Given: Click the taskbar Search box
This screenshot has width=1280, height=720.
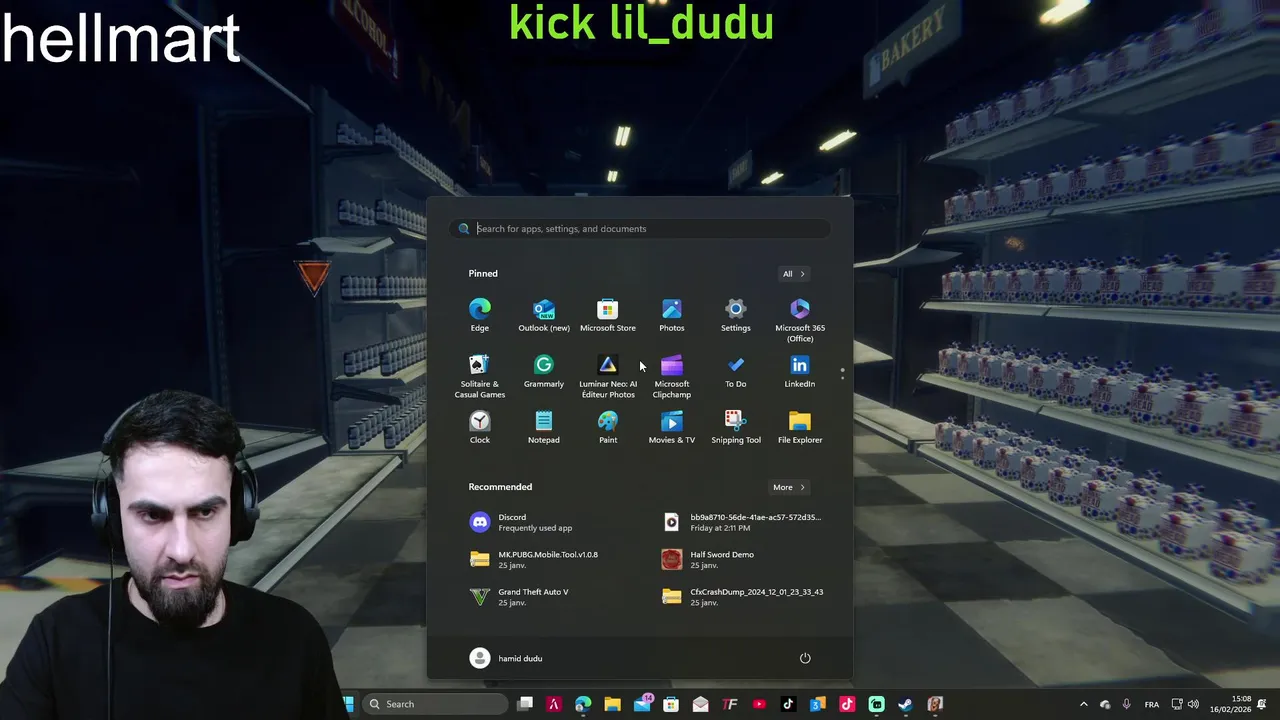Looking at the screenshot, I should click(434, 704).
